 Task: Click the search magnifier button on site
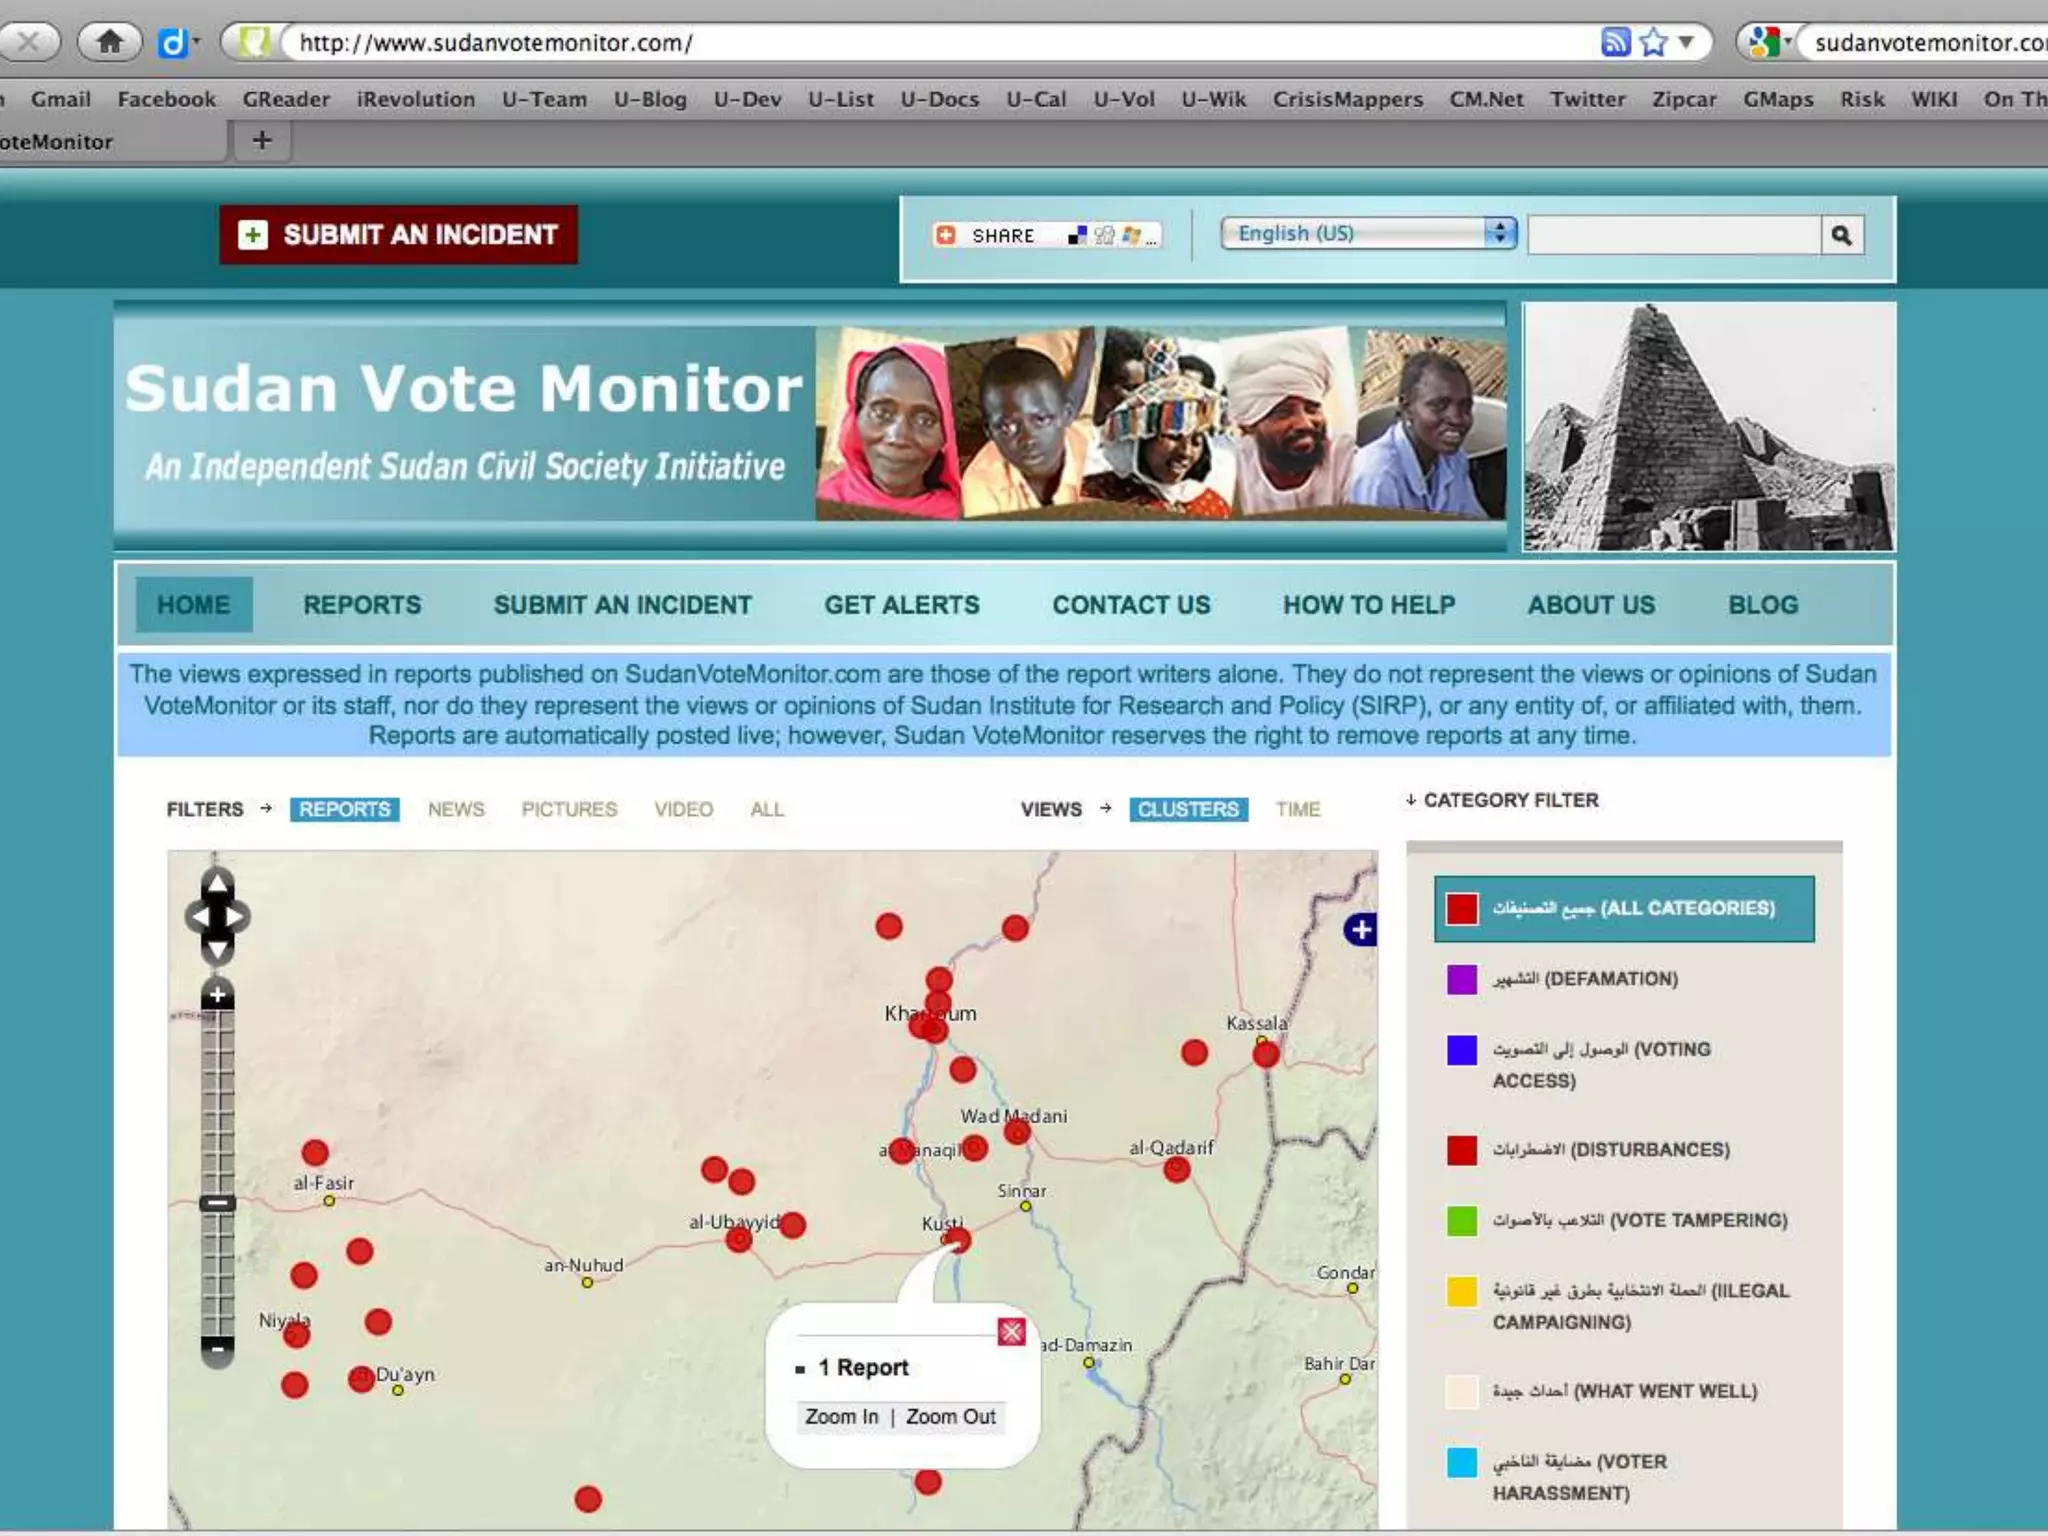1842,235
